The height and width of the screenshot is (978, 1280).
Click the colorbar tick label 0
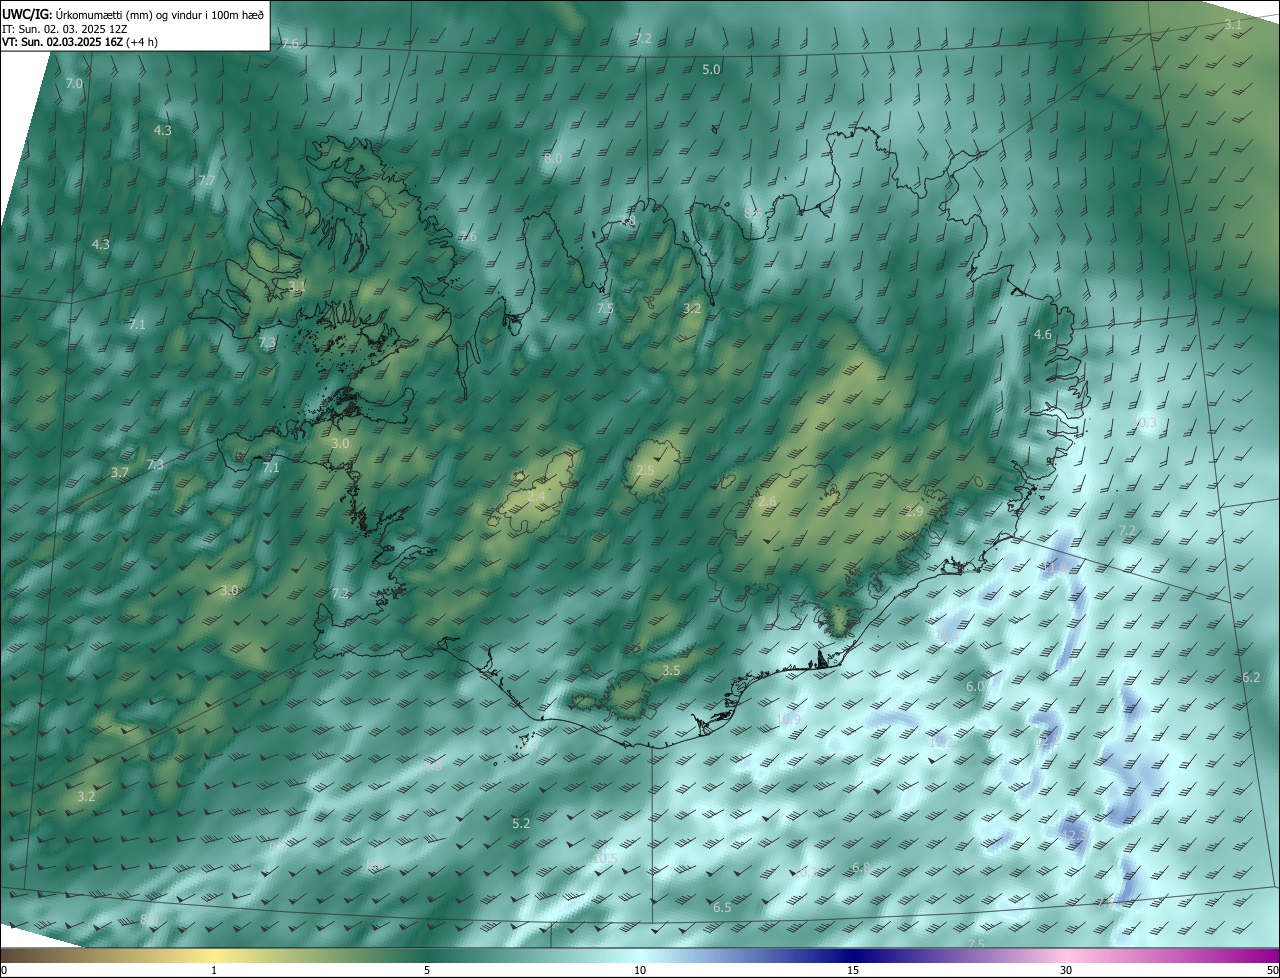point(4,971)
